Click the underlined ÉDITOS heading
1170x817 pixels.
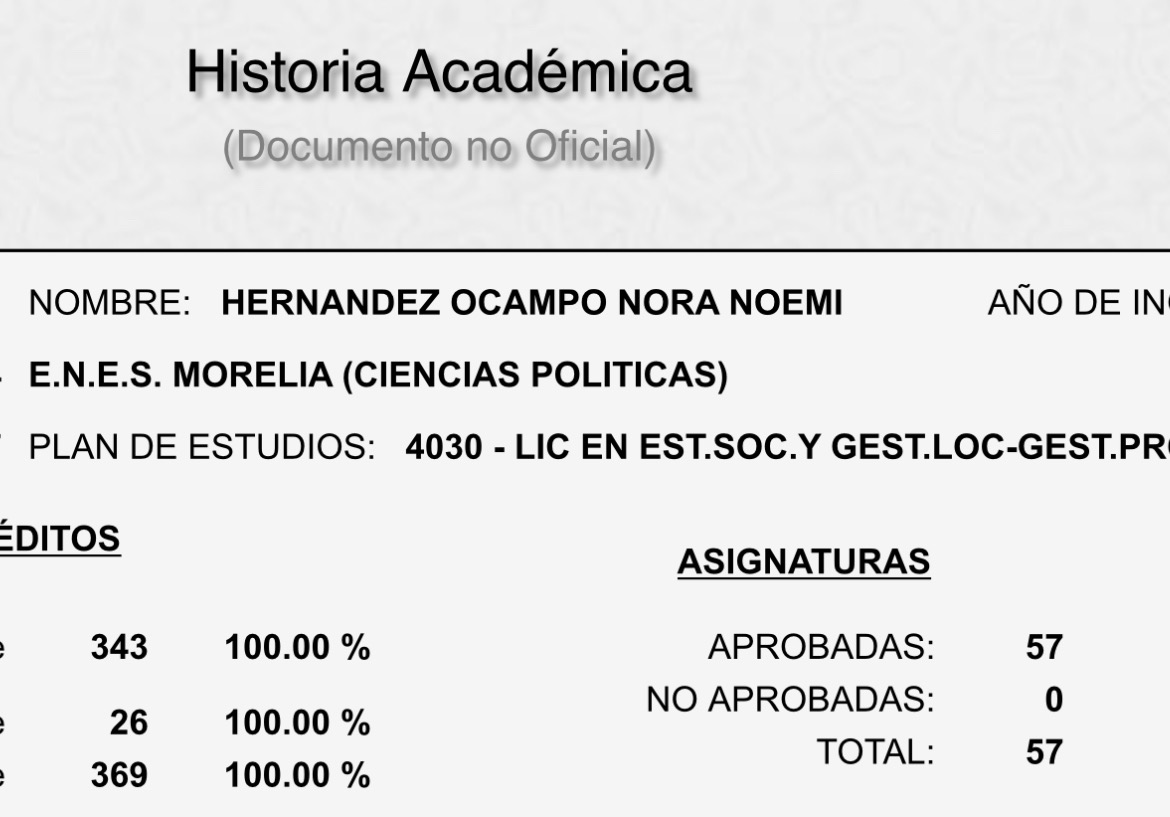click(x=60, y=539)
